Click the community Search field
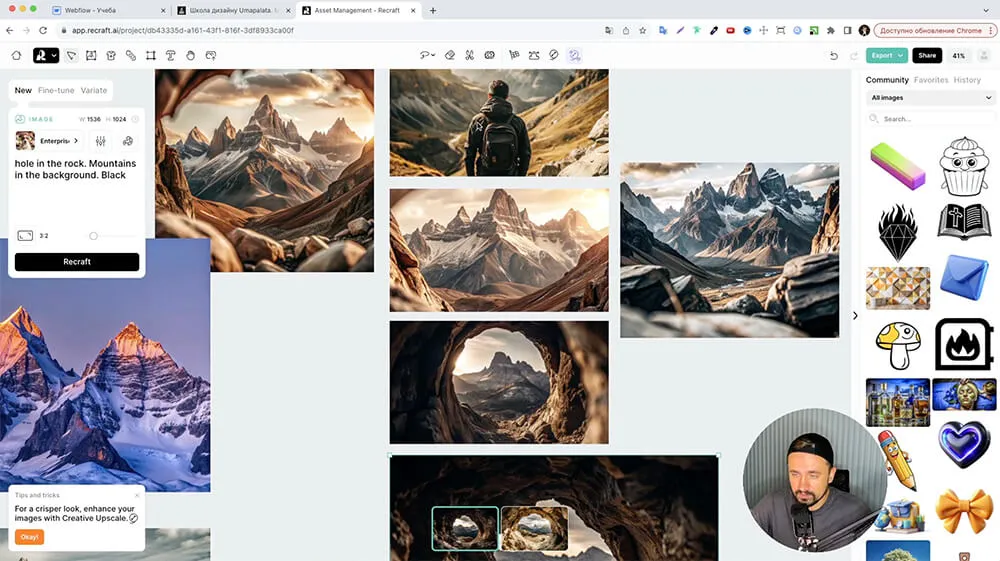1000x561 pixels. 930,119
